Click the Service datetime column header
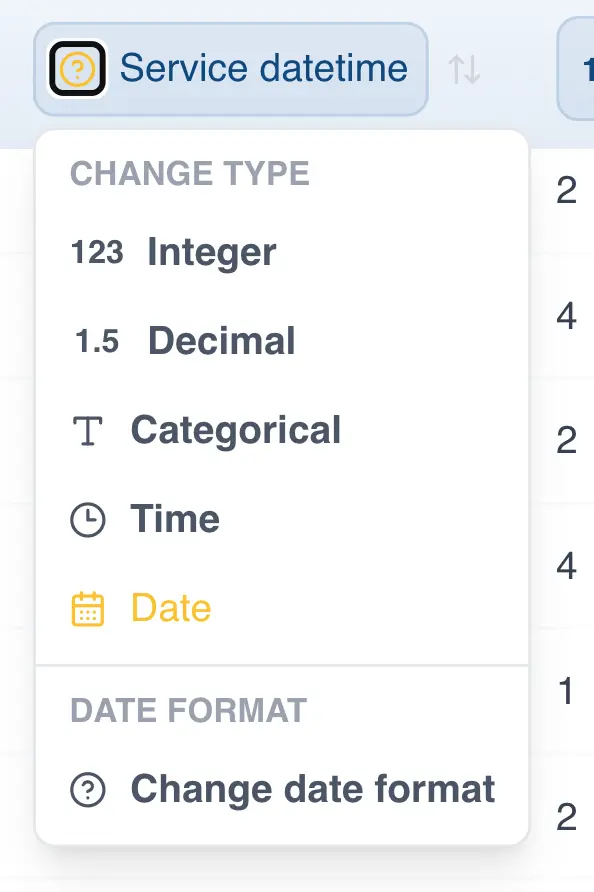 coord(263,68)
